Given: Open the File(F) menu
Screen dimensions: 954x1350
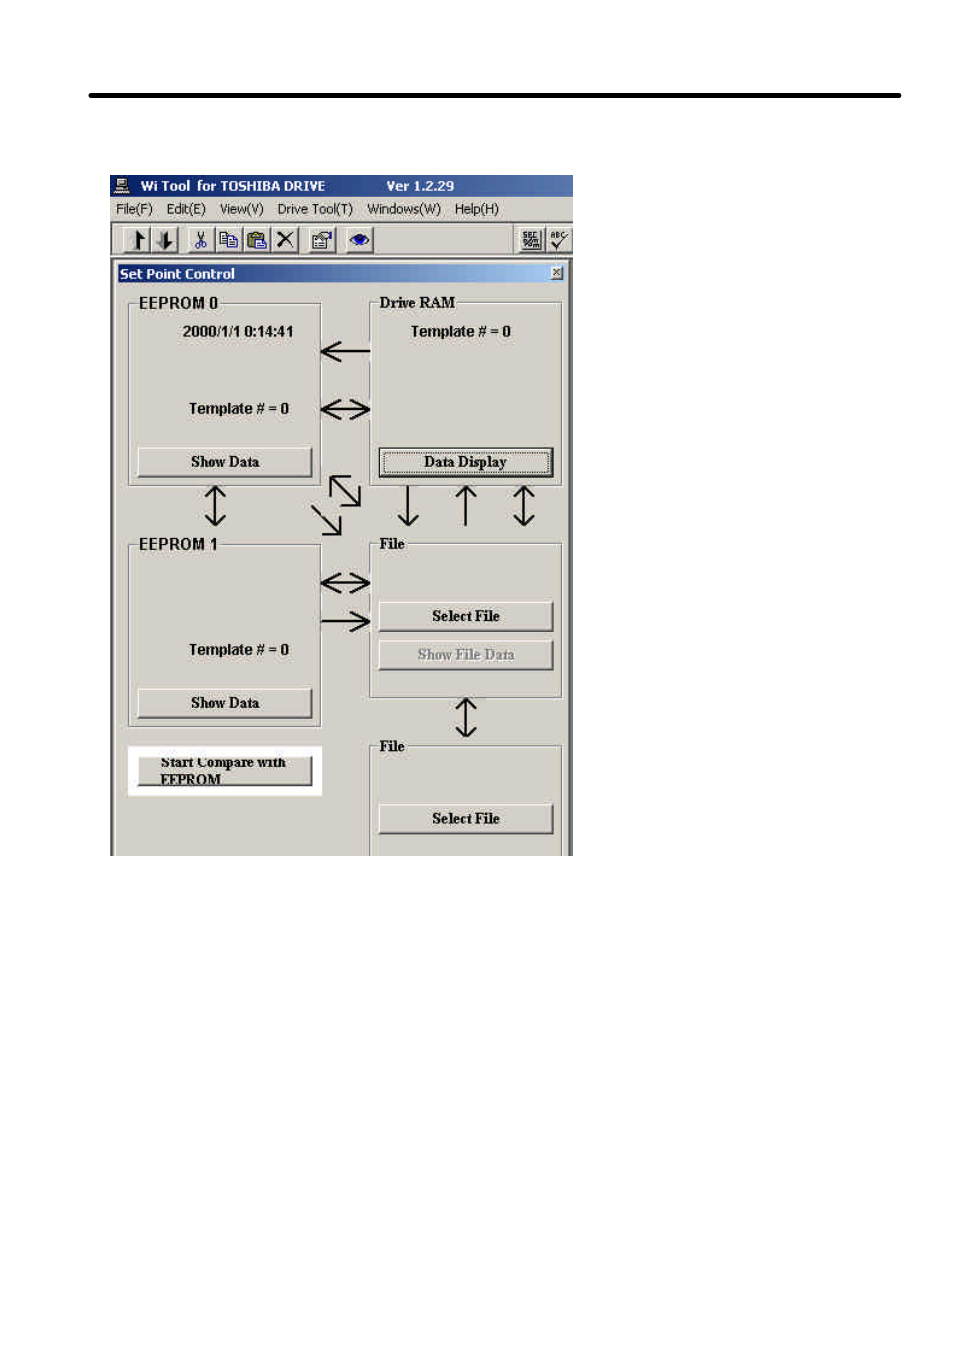Looking at the screenshot, I should 134,209.
